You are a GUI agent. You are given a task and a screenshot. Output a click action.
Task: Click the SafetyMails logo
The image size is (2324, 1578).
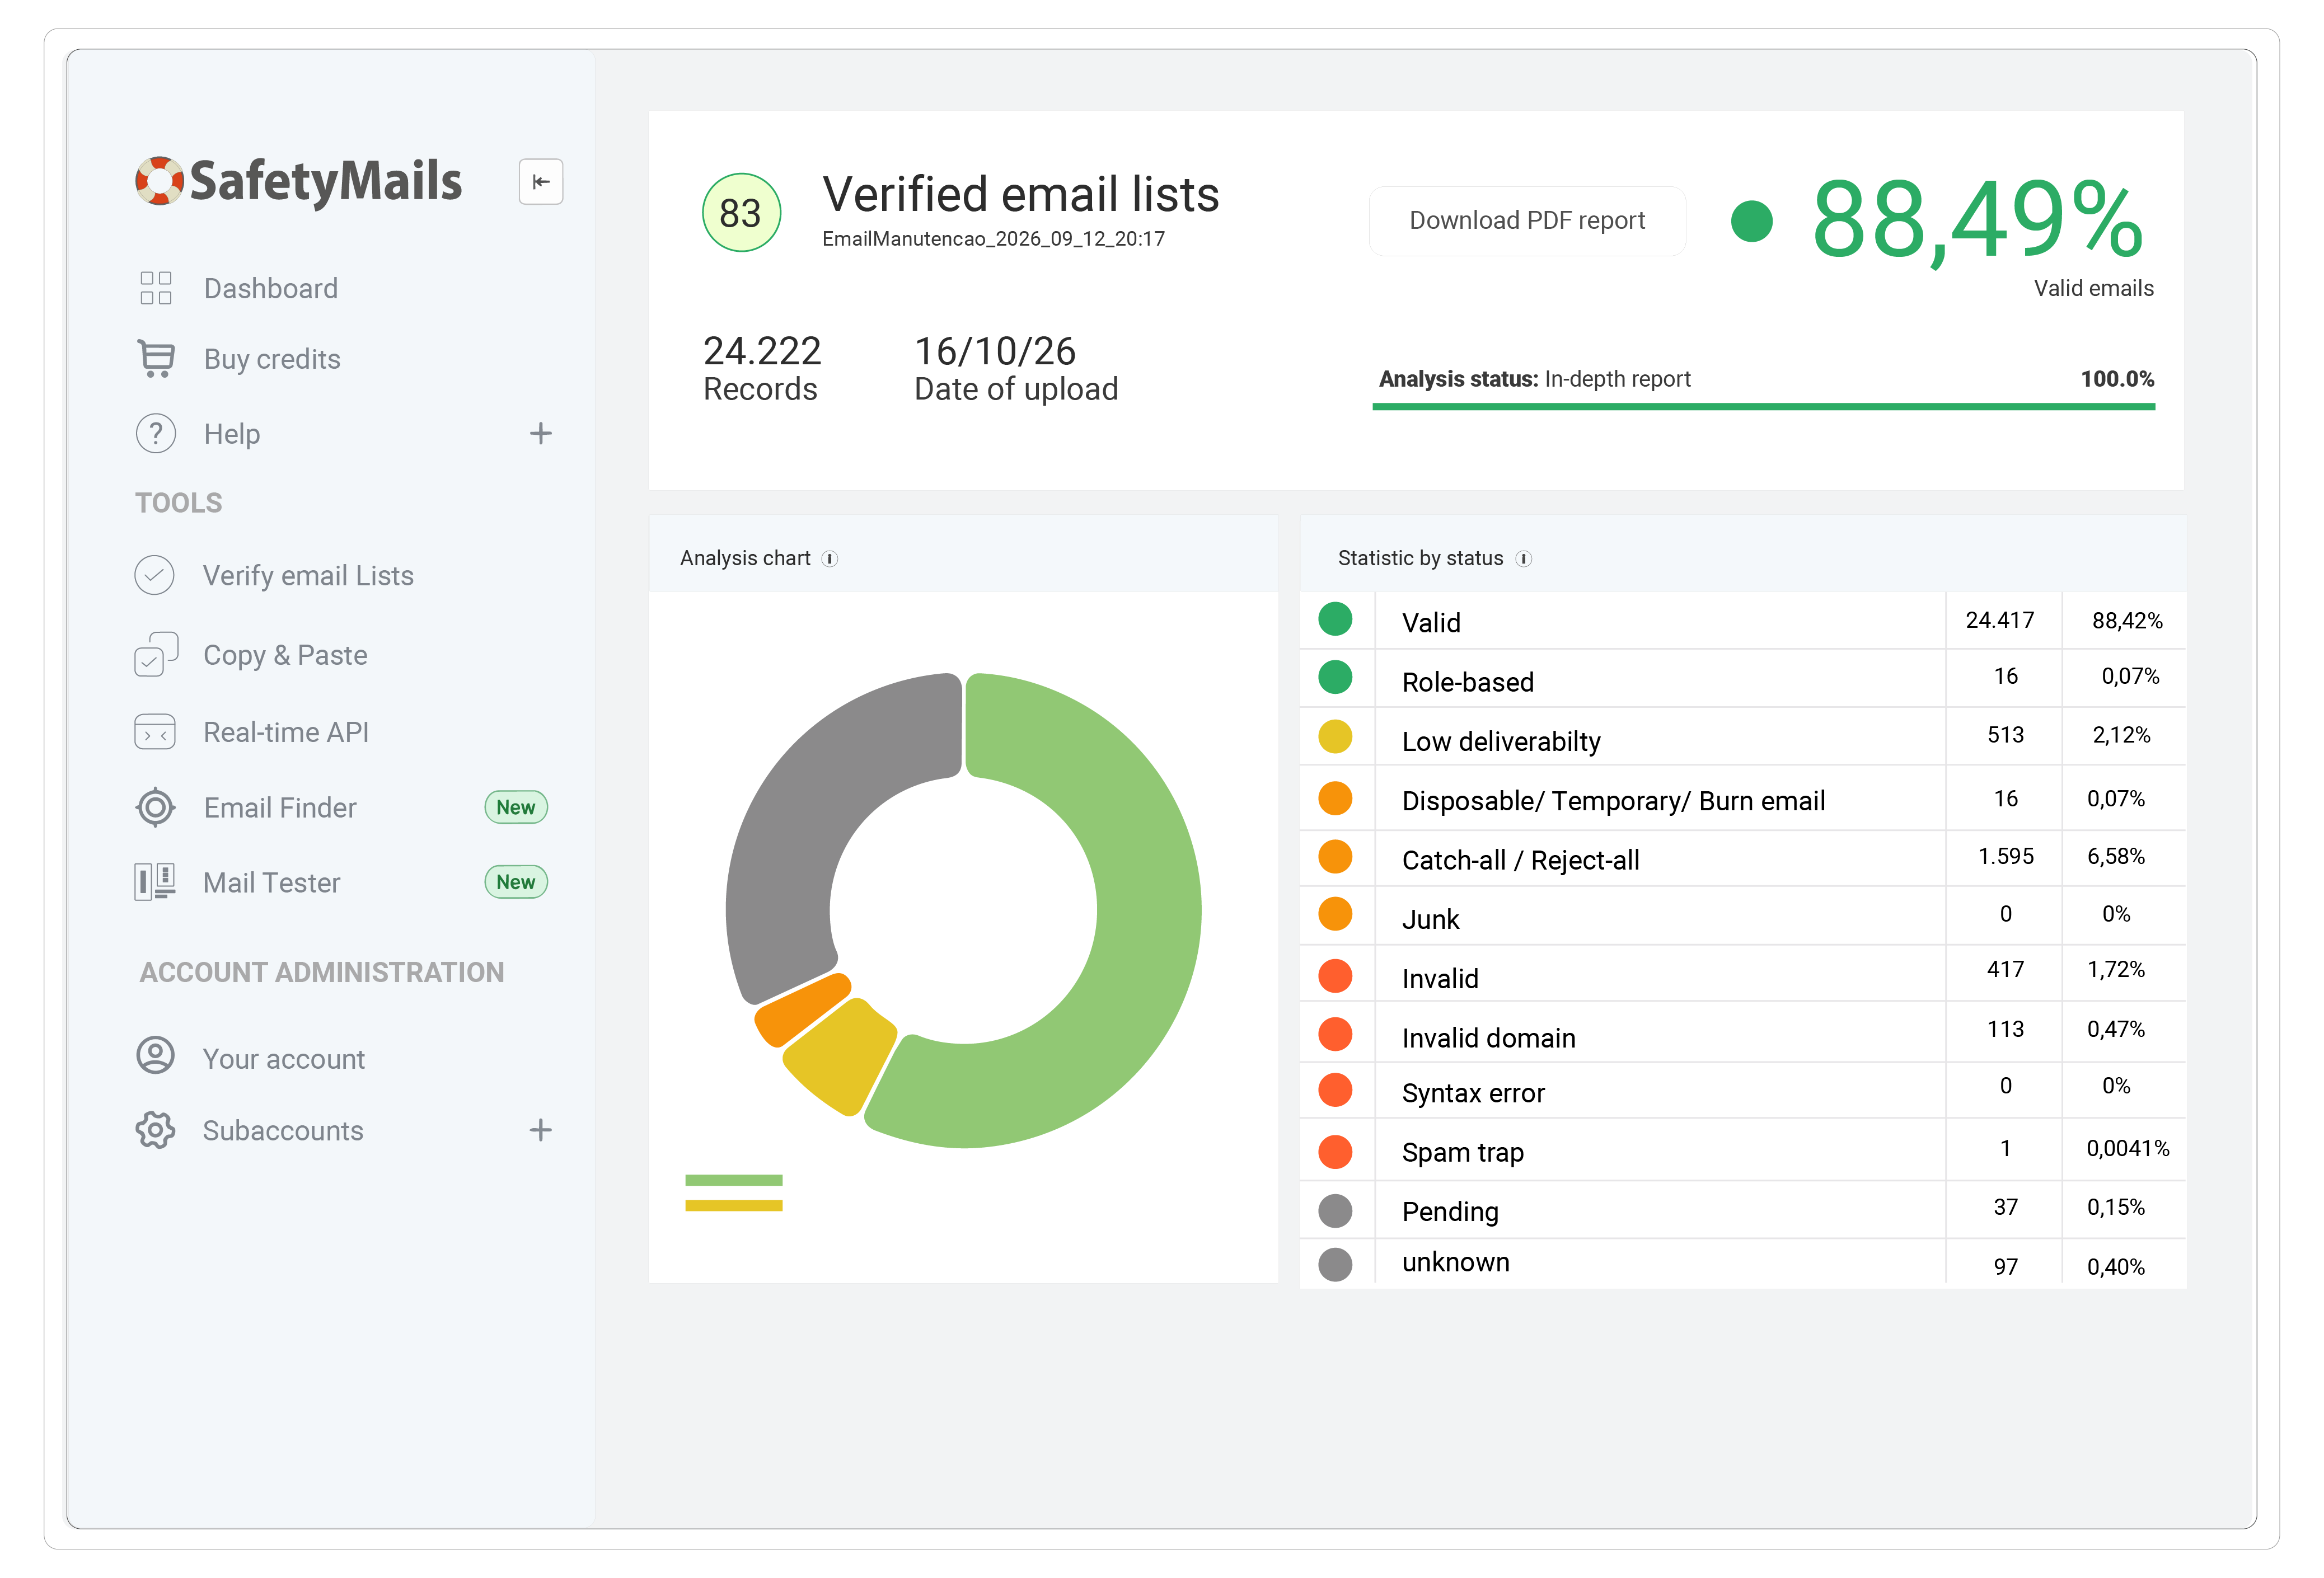(299, 181)
